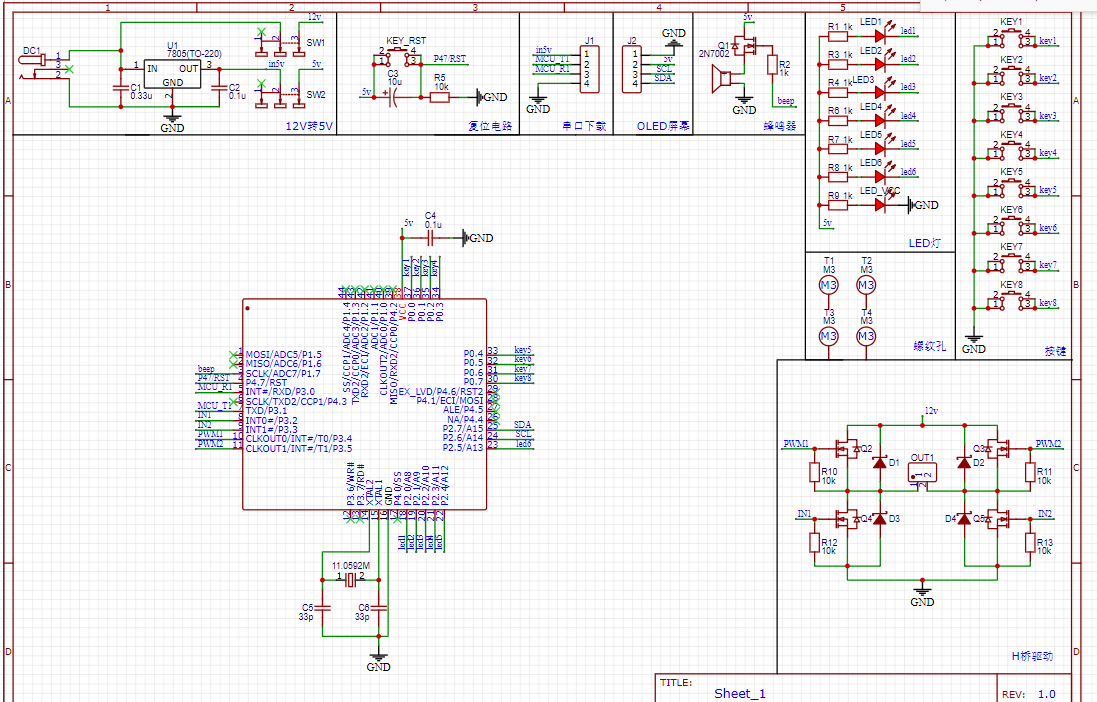Viewport: 1097px width, 702px height.
Task: Select the Q5 MOSFET in H-bridge
Action: (x=998, y=519)
